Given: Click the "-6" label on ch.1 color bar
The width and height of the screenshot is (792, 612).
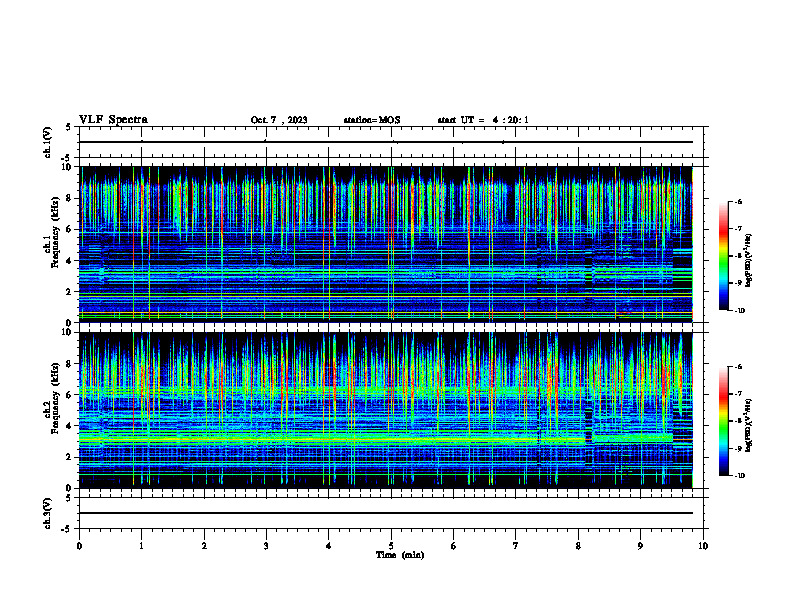Looking at the screenshot, I should tap(739, 201).
